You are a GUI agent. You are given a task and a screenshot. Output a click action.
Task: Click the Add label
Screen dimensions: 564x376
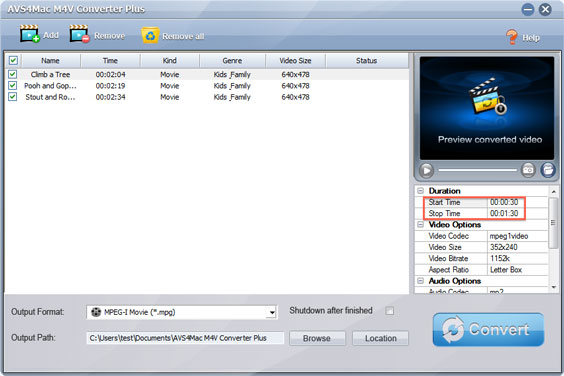click(51, 35)
